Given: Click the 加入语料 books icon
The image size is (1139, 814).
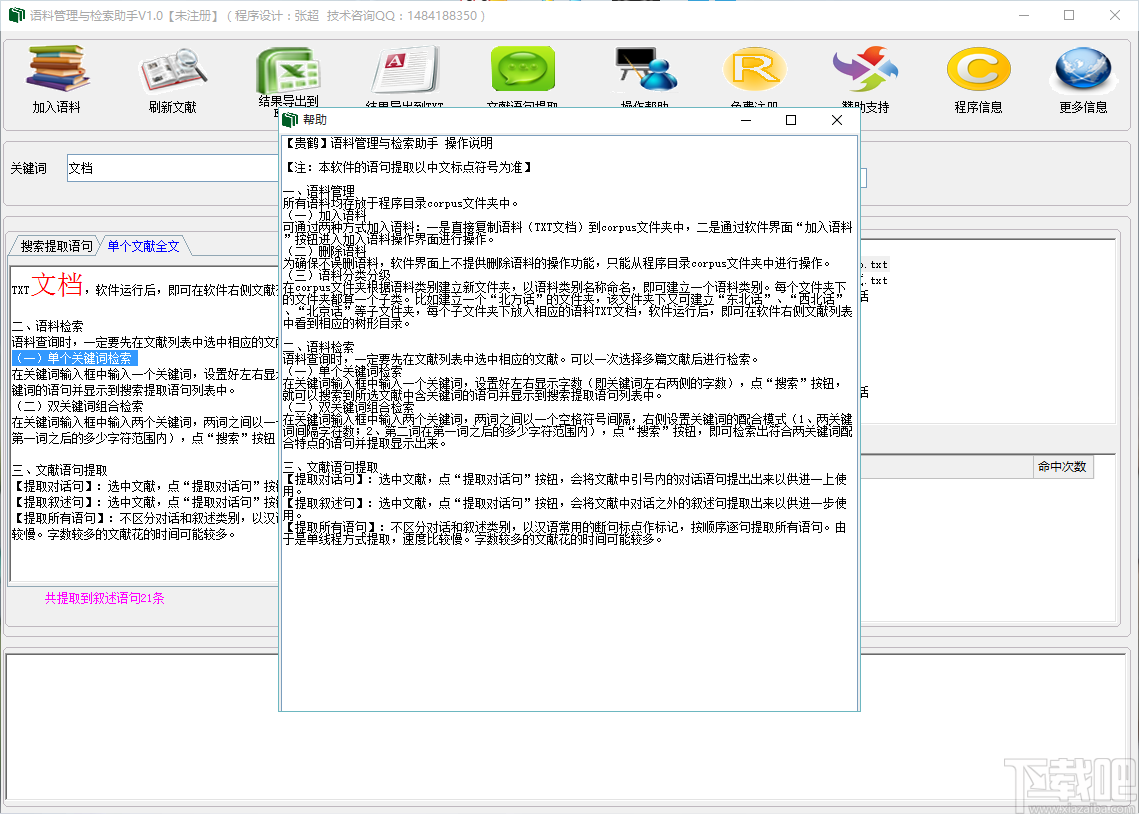Looking at the screenshot, I should click(57, 69).
